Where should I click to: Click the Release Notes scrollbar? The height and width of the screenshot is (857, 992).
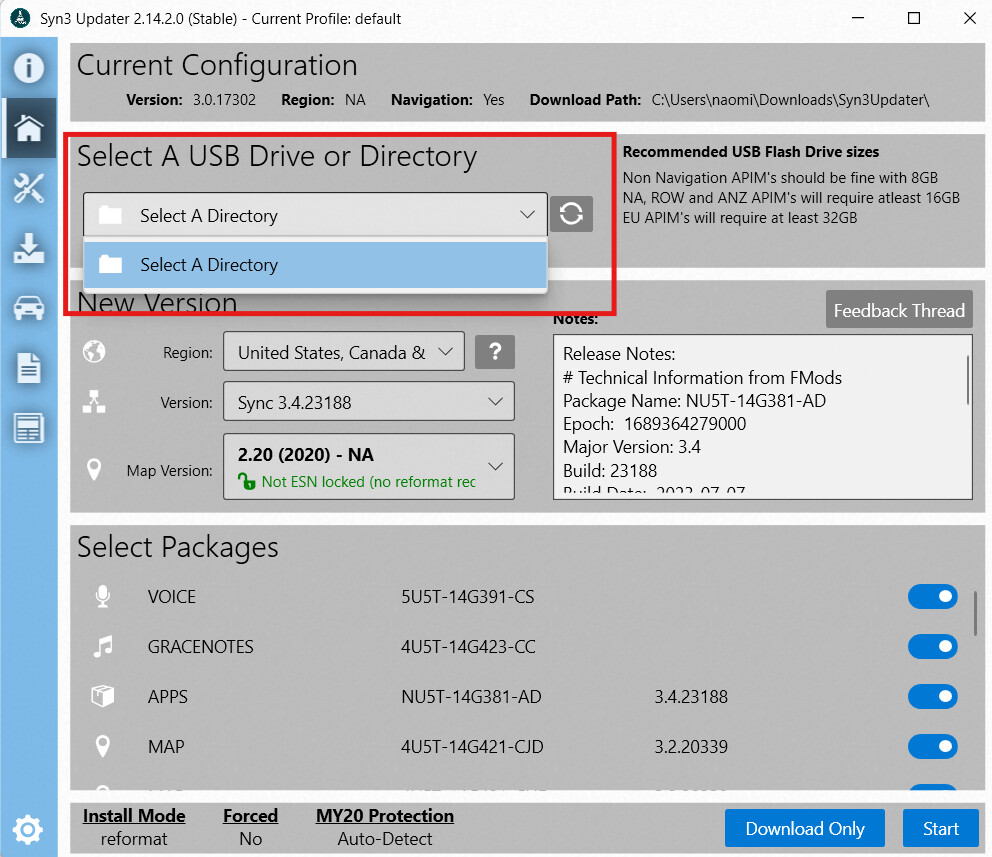click(x=967, y=380)
